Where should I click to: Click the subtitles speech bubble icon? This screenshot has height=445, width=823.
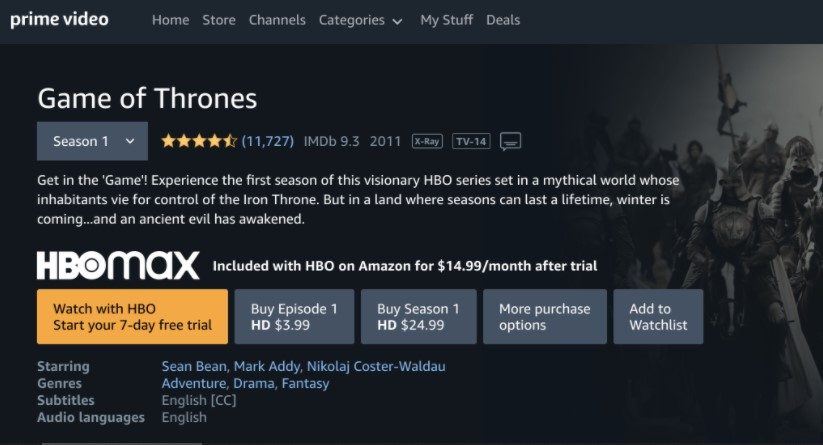click(510, 141)
